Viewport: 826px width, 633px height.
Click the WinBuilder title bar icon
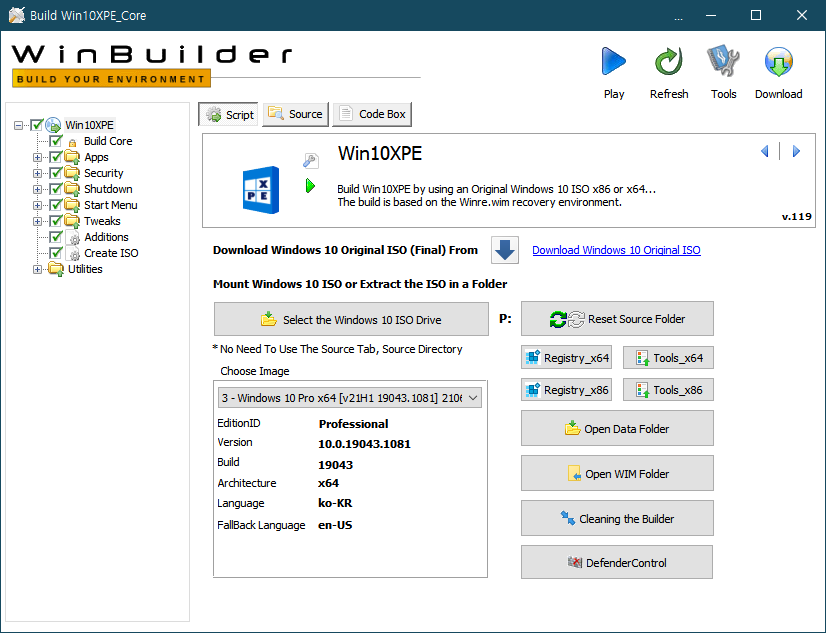coord(16,15)
